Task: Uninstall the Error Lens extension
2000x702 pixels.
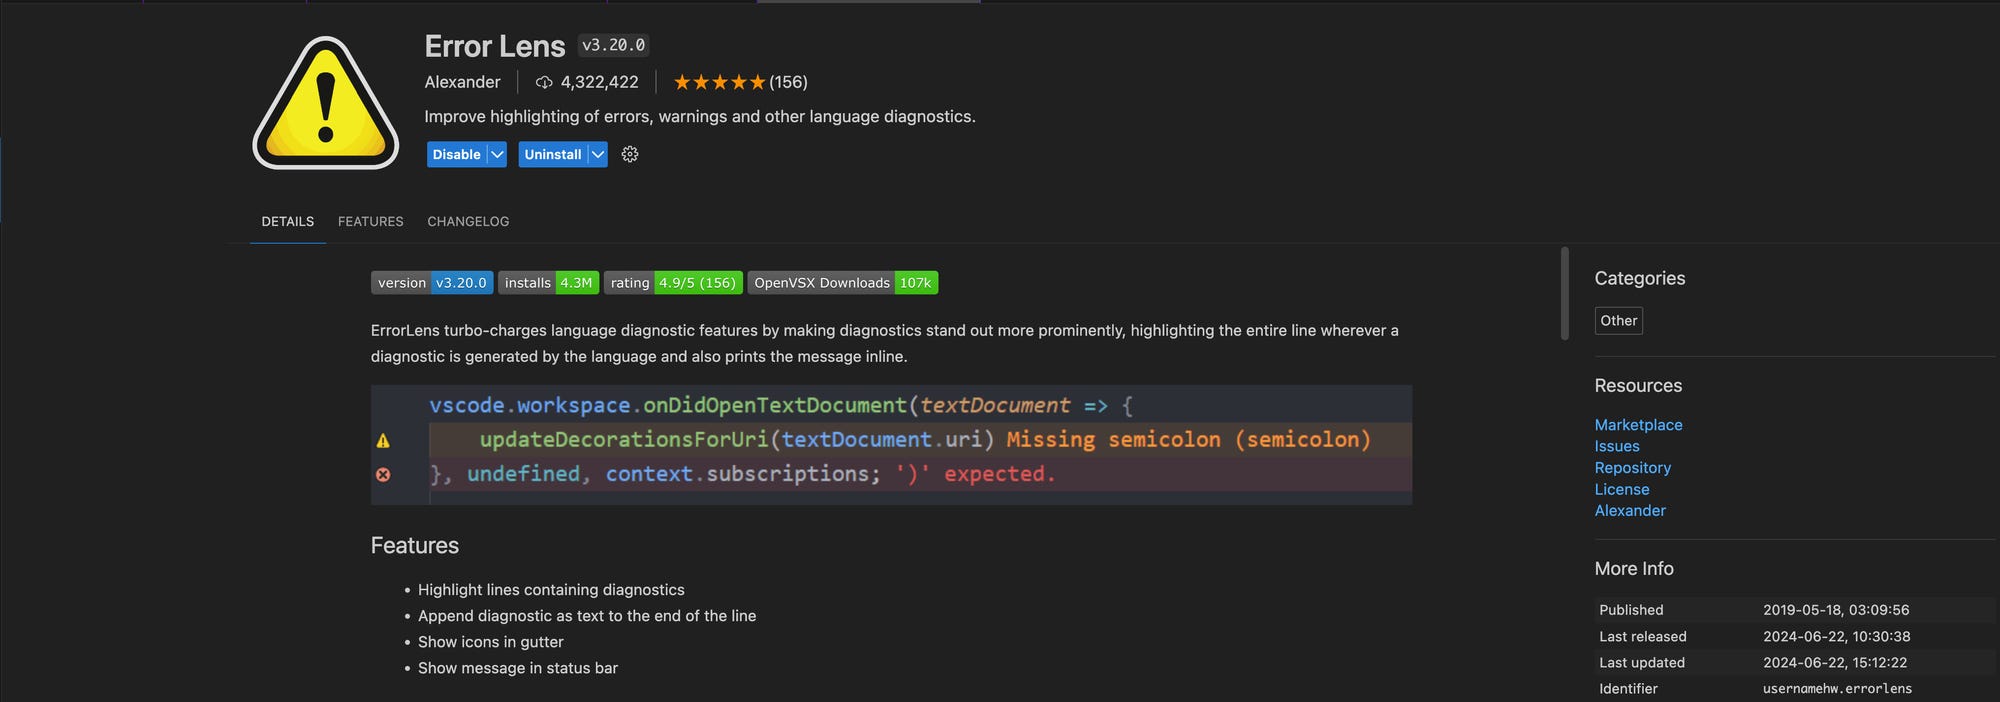Action: (552, 154)
